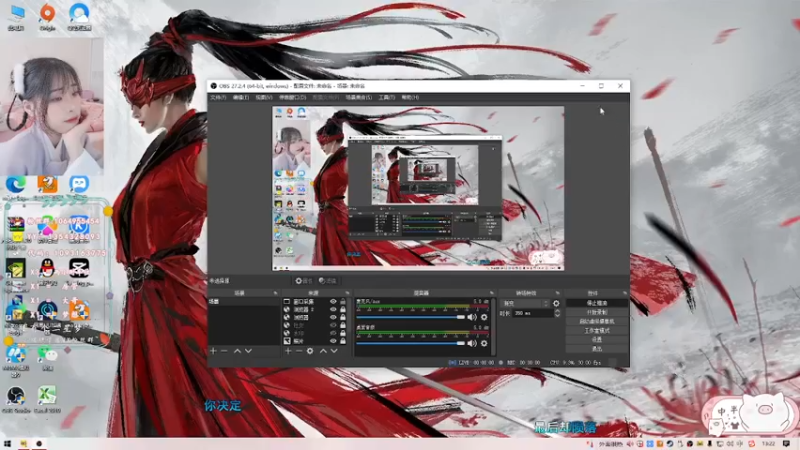Open the transition type dropdown
This screenshot has width=800, height=450.
pyautogui.click(x=525, y=304)
